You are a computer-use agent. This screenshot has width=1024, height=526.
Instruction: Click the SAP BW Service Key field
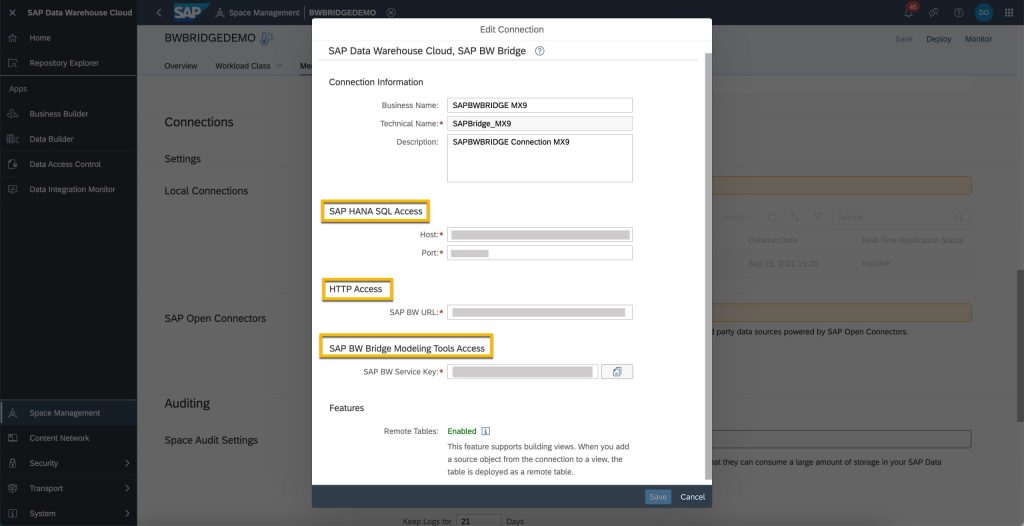coord(522,372)
